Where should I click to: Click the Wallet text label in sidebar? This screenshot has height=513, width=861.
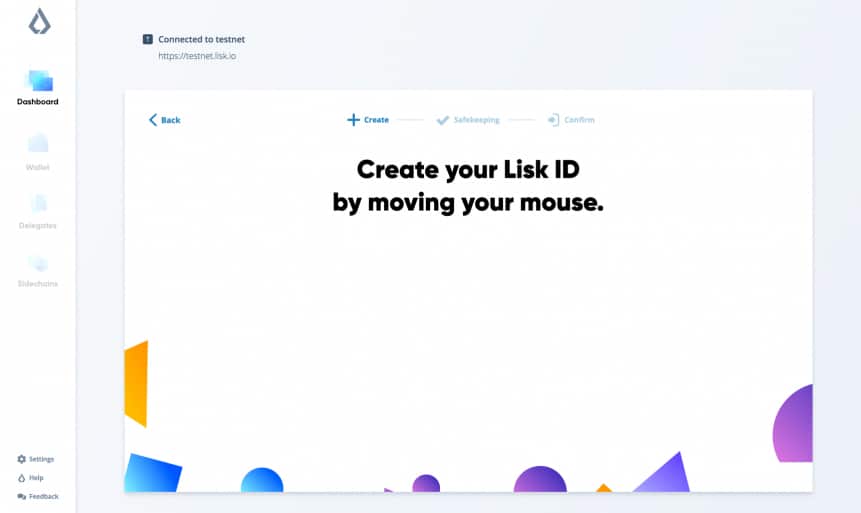[x=37, y=167]
